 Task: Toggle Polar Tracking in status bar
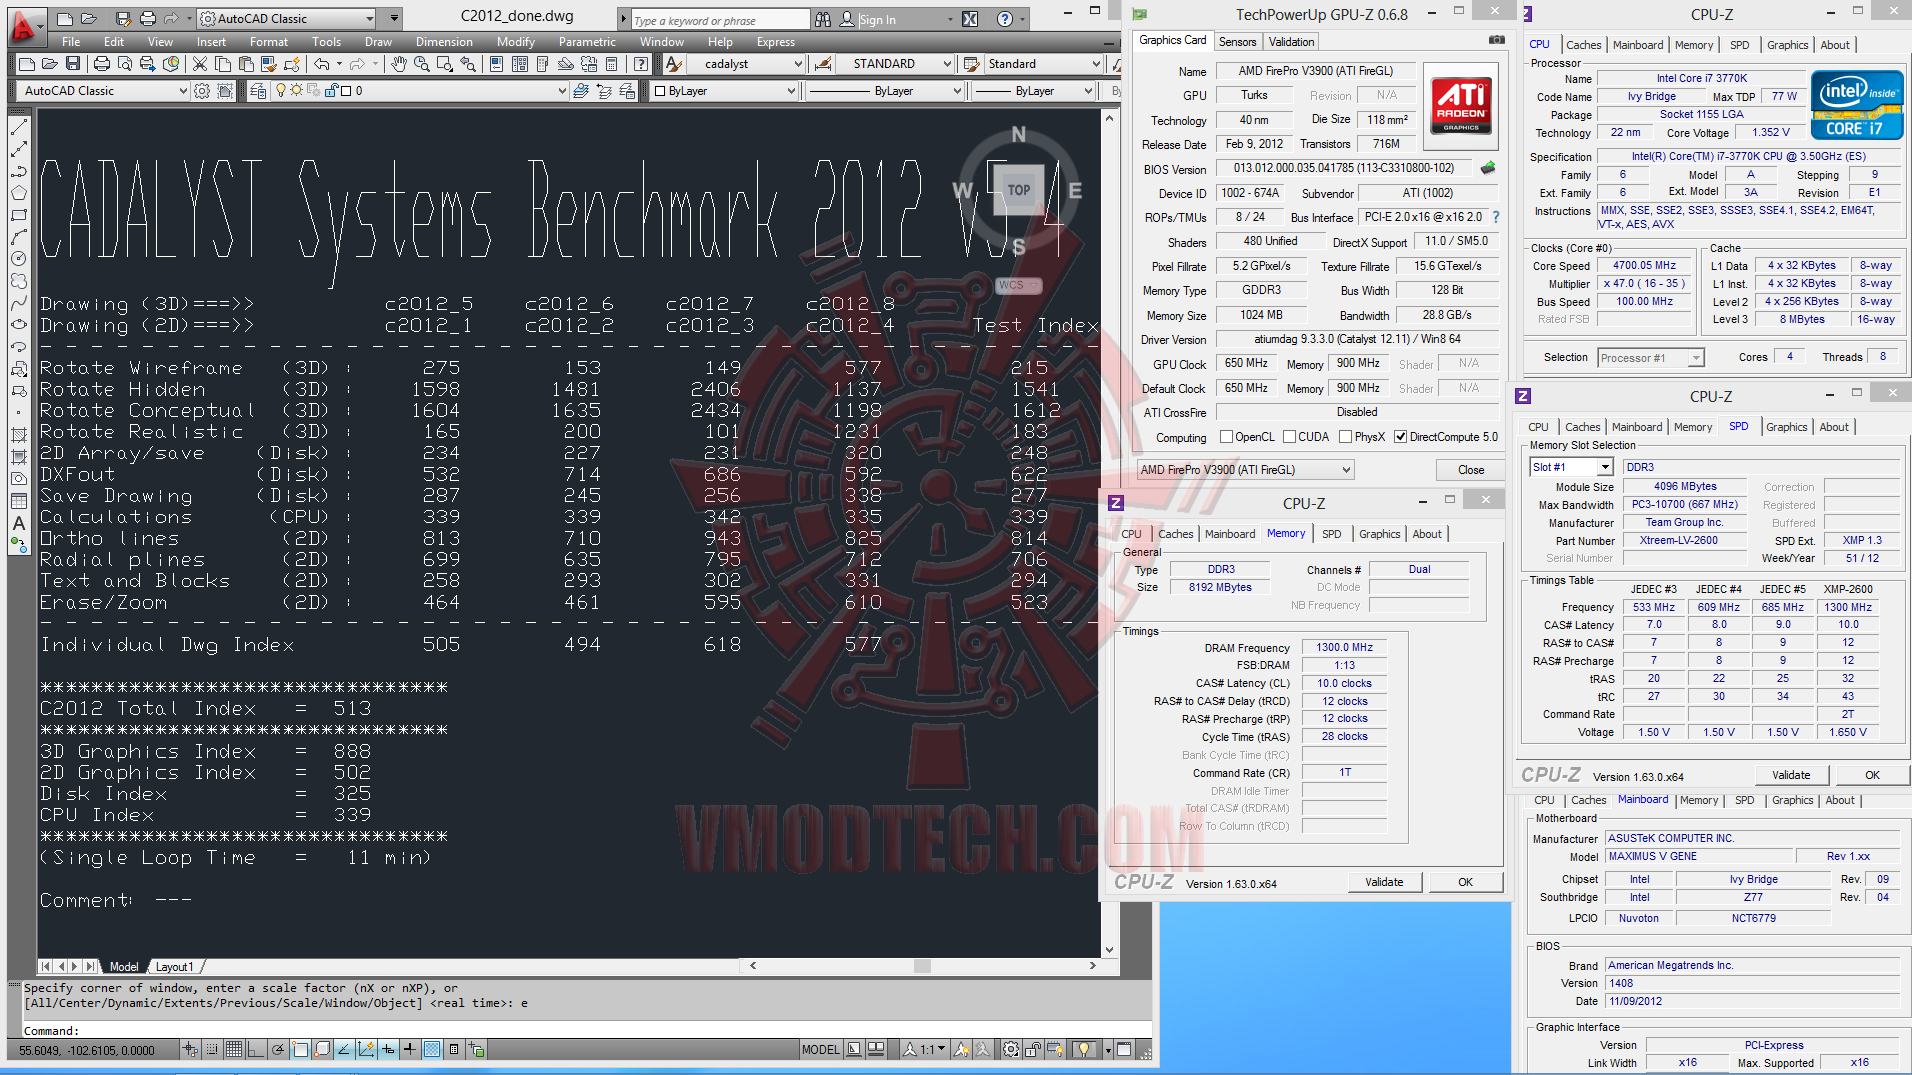click(277, 1049)
